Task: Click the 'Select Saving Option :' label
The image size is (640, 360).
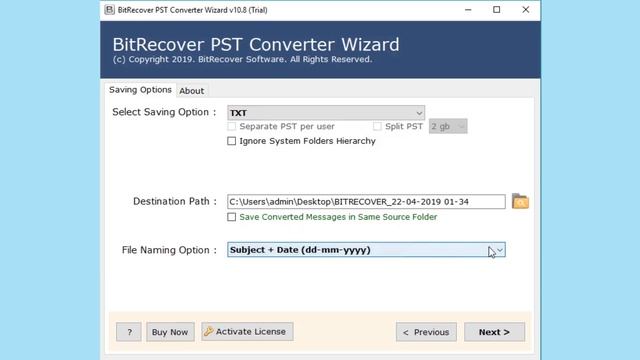Action: pyautogui.click(x=164, y=112)
